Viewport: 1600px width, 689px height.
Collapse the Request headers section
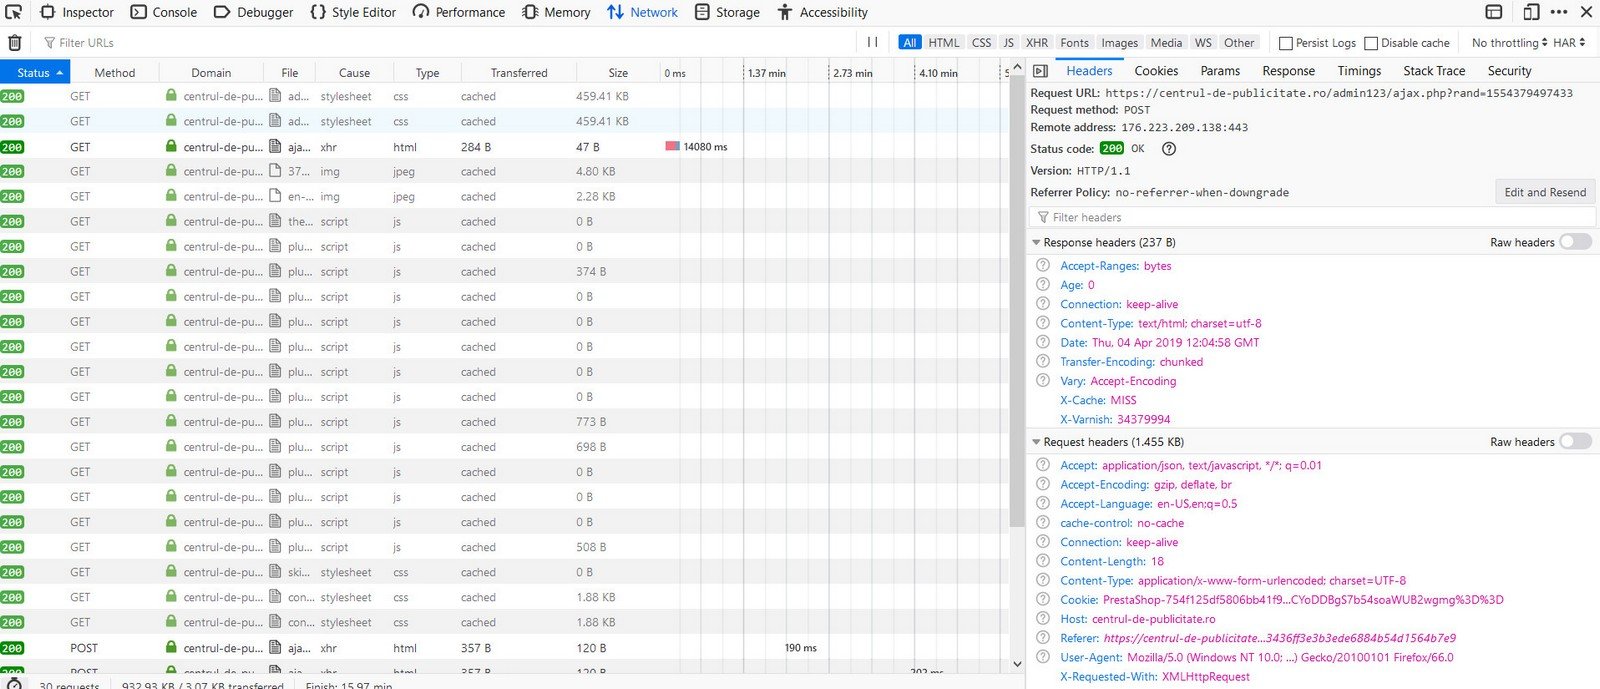click(1036, 441)
